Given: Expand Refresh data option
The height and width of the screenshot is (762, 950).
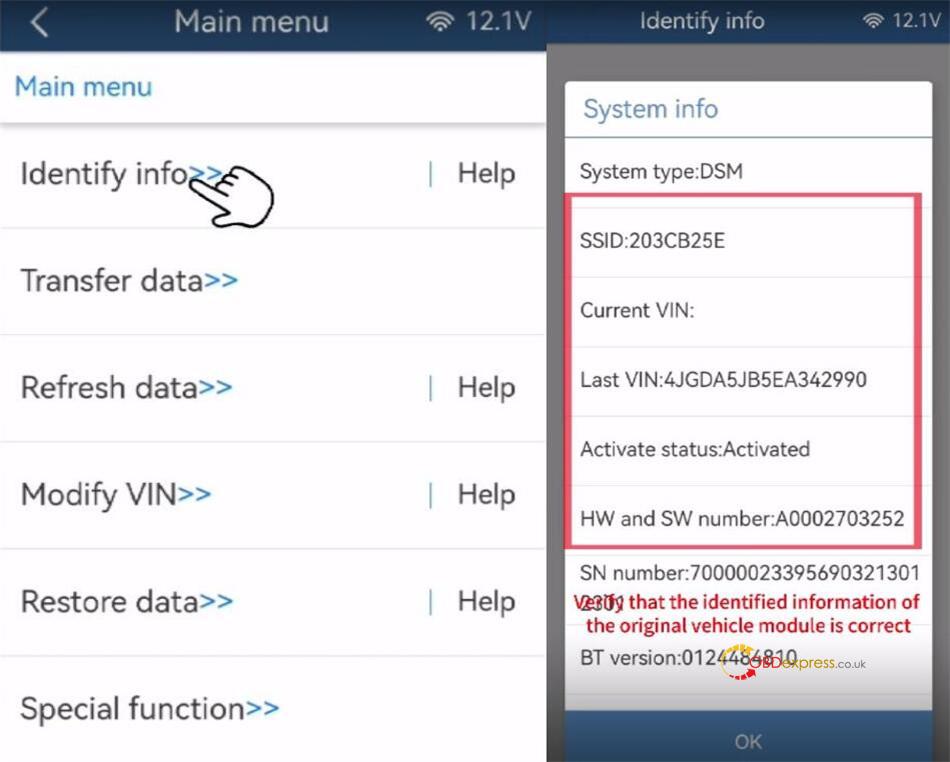Looking at the screenshot, I should tap(126, 388).
